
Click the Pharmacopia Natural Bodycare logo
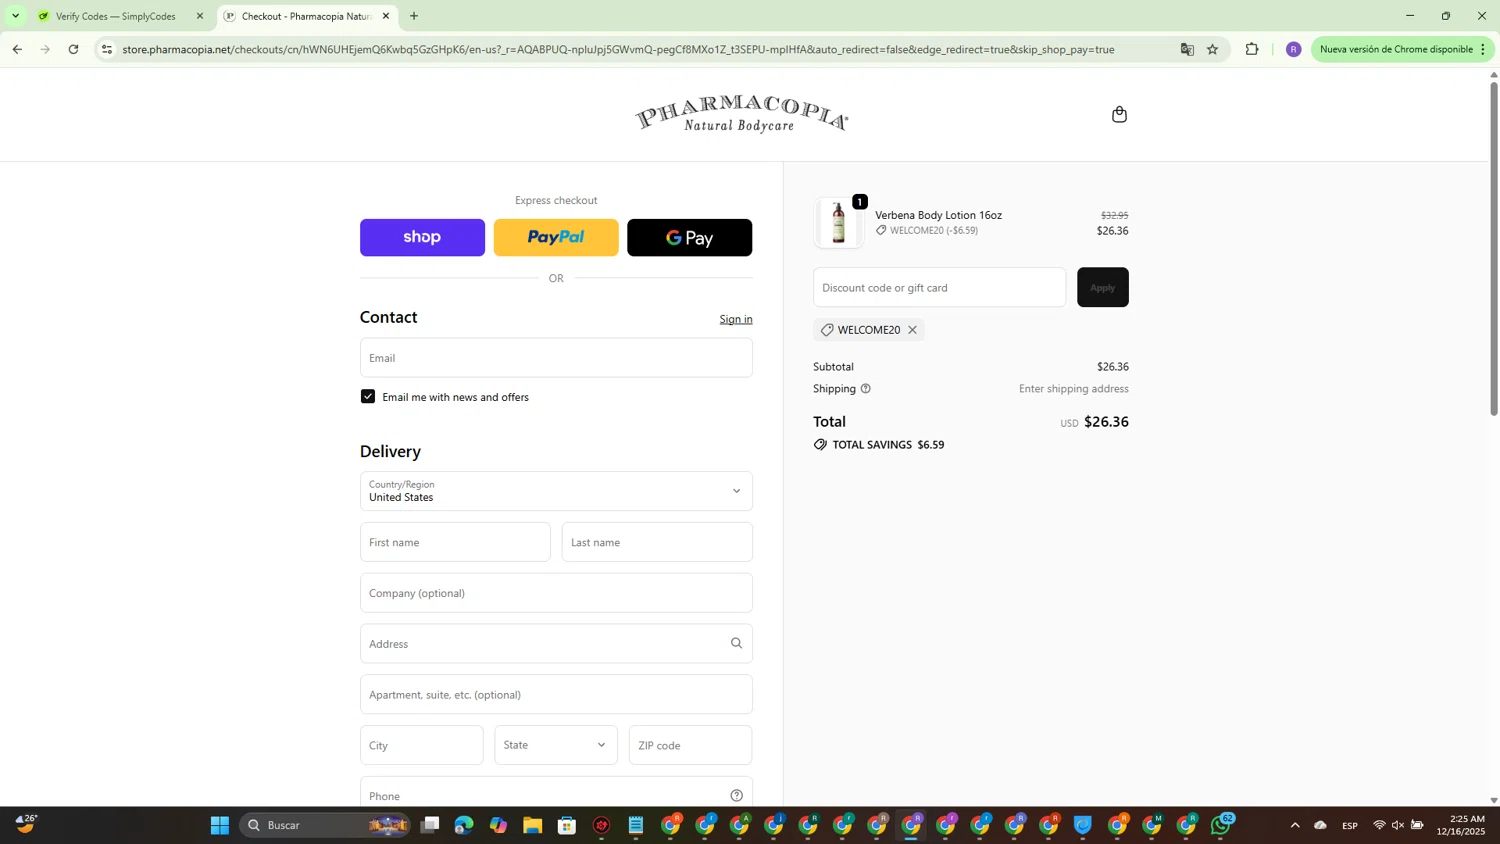coord(741,114)
